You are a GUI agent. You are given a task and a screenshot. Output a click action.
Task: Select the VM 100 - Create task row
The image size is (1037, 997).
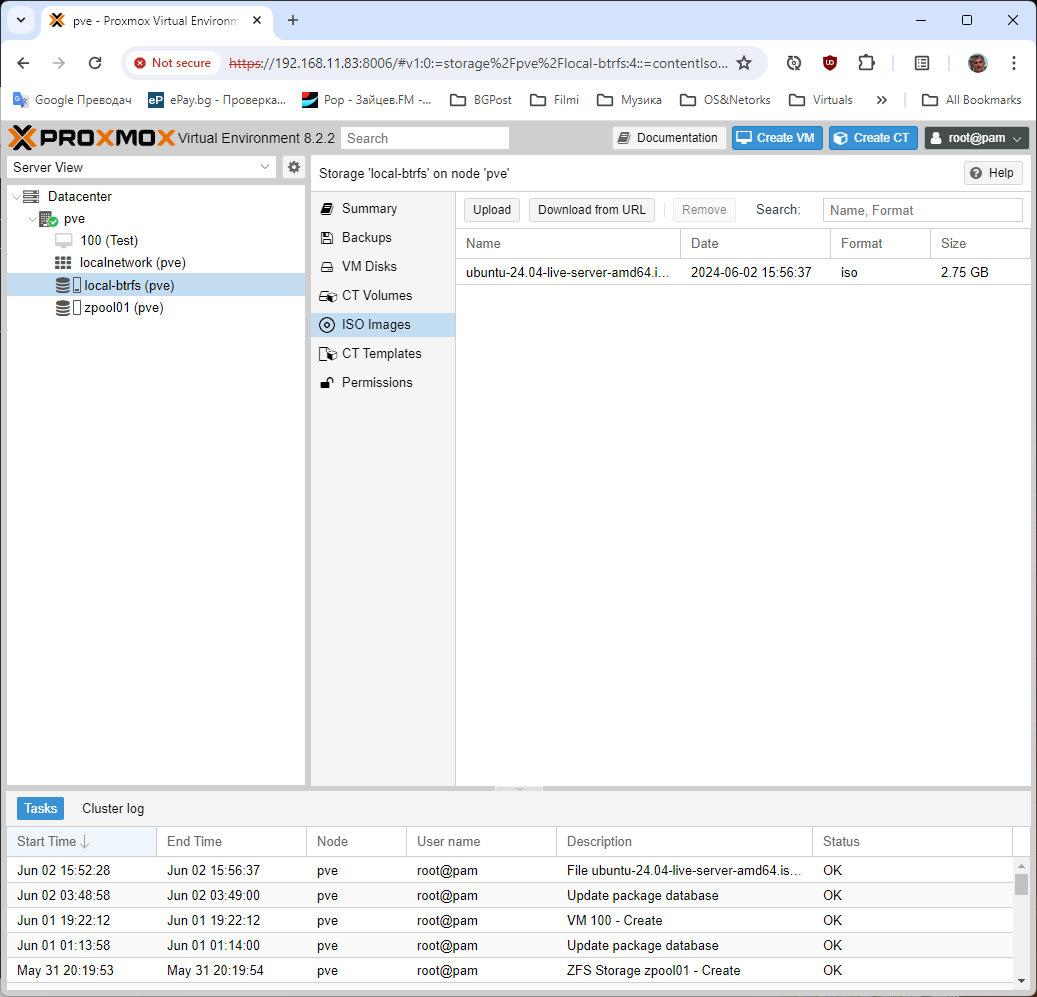click(x=509, y=920)
